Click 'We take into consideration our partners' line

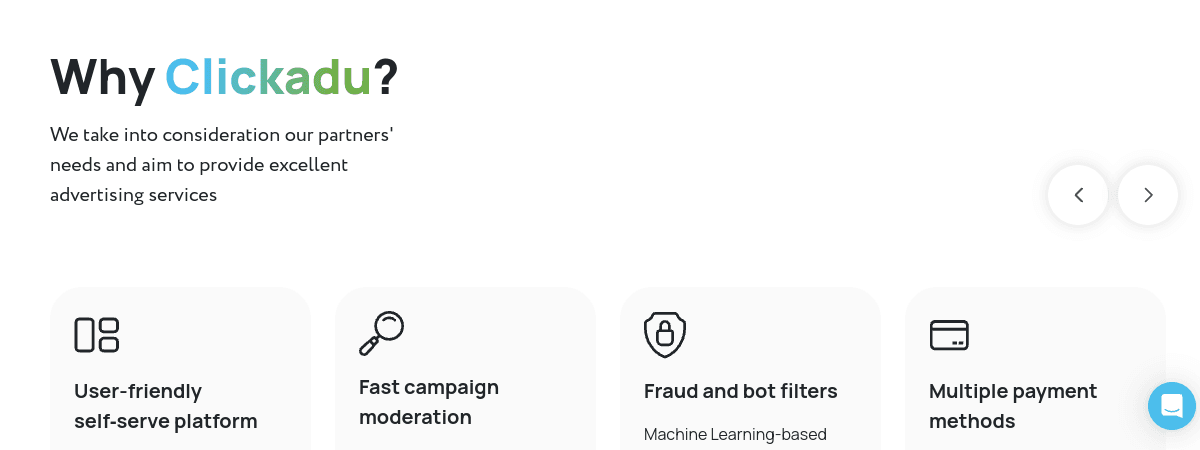click(x=222, y=134)
